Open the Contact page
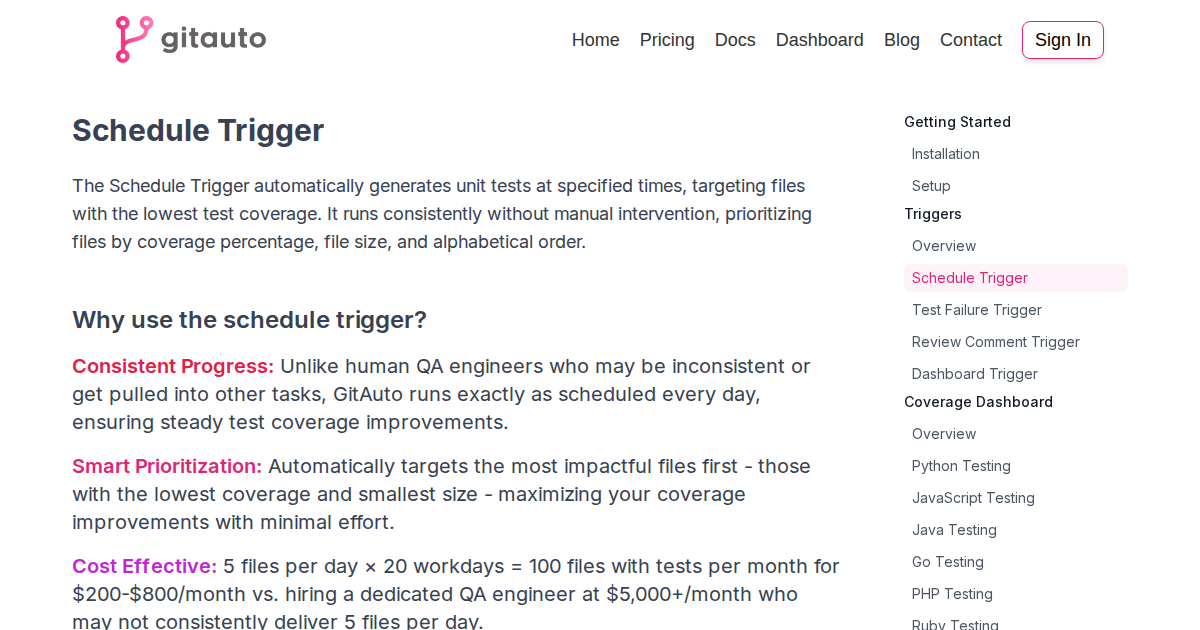 pos(970,40)
